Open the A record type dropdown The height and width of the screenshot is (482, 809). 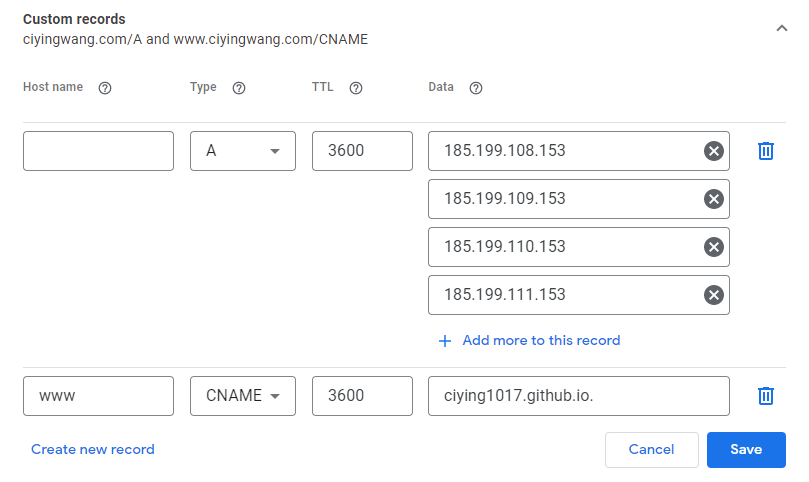pyautogui.click(x=243, y=151)
